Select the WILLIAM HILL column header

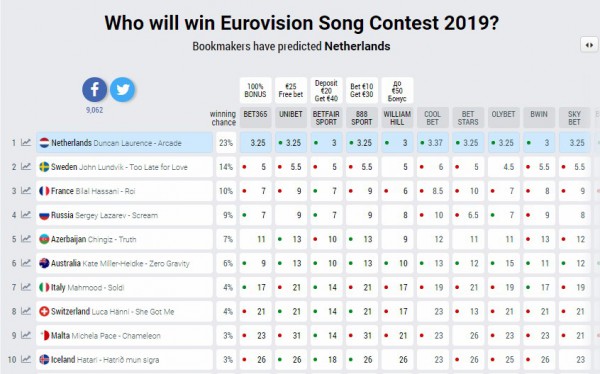(x=397, y=118)
